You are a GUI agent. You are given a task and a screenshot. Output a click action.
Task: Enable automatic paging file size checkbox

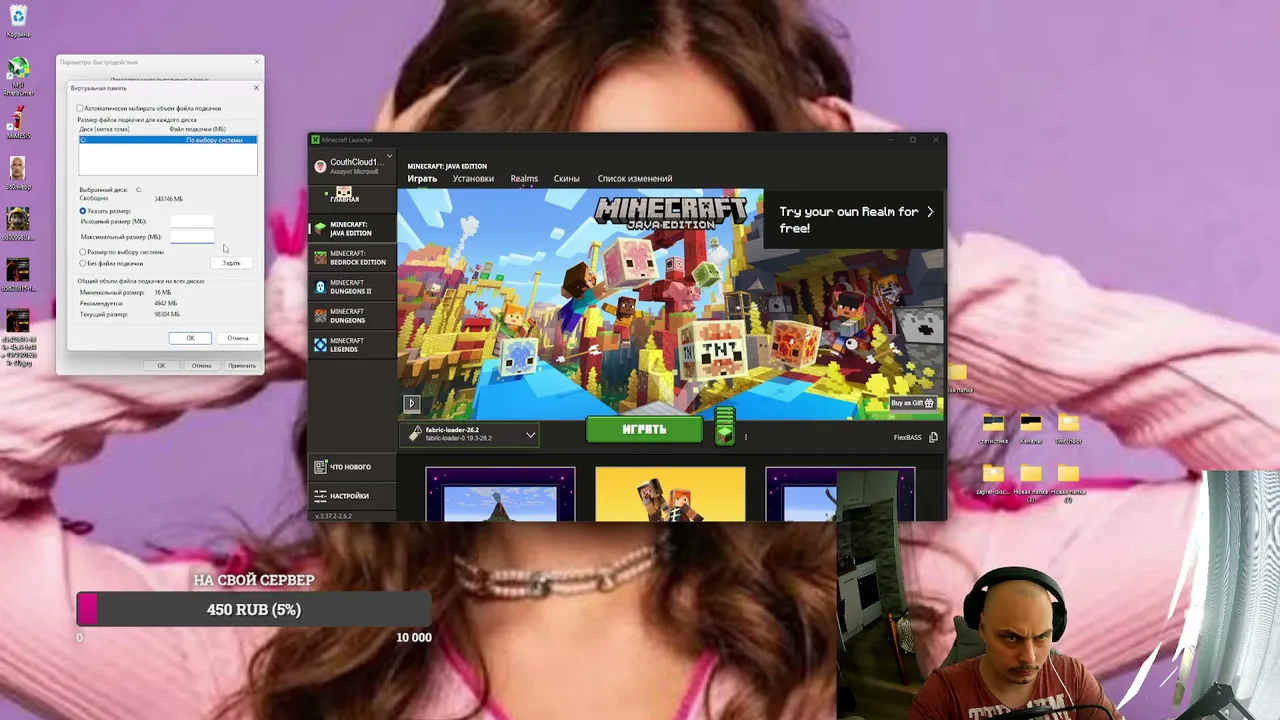tap(80, 108)
